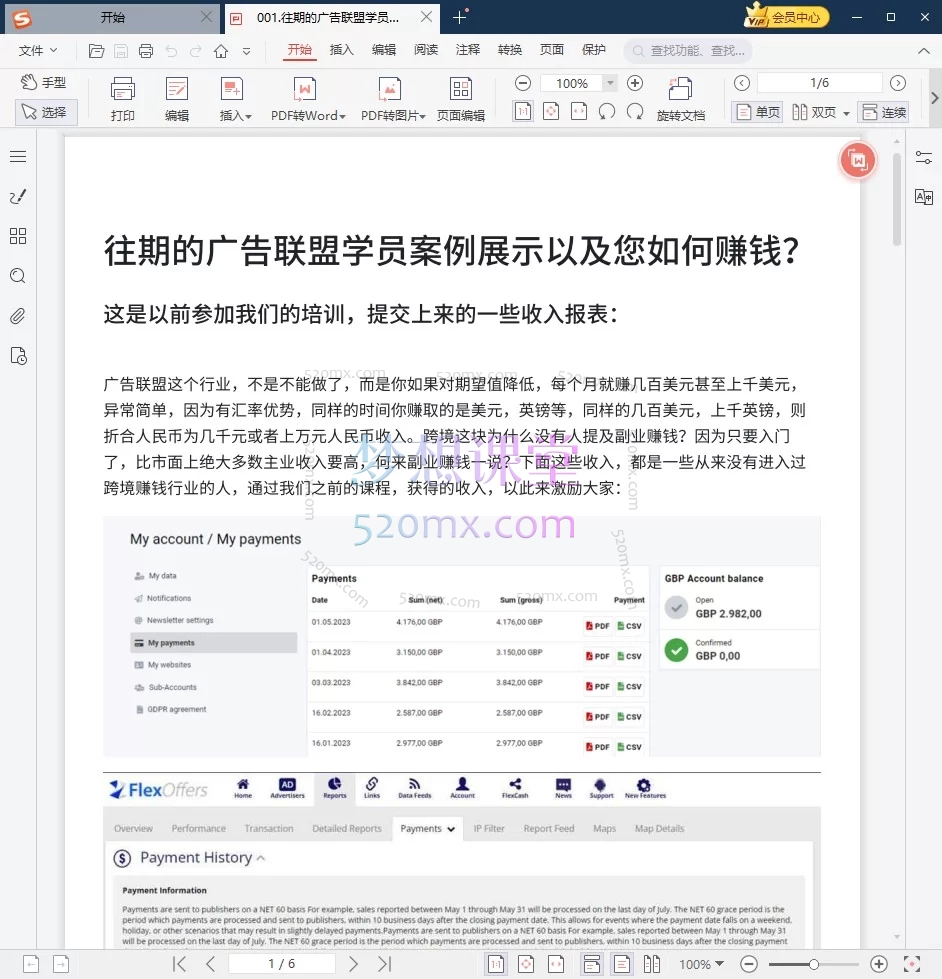
Task: Switch to the 注释 ribbon tab
Action: [468, 49]
